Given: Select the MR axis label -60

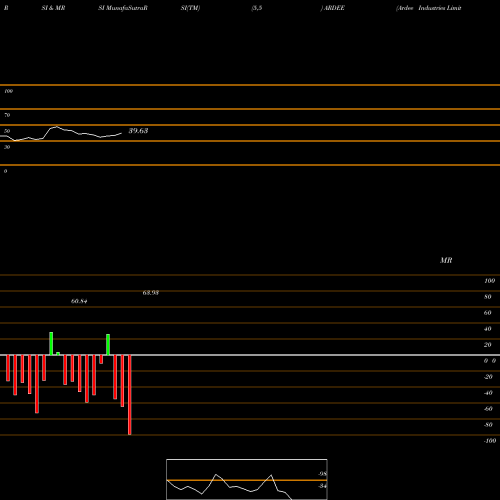Looking at the screenshot, I should 488,409.
